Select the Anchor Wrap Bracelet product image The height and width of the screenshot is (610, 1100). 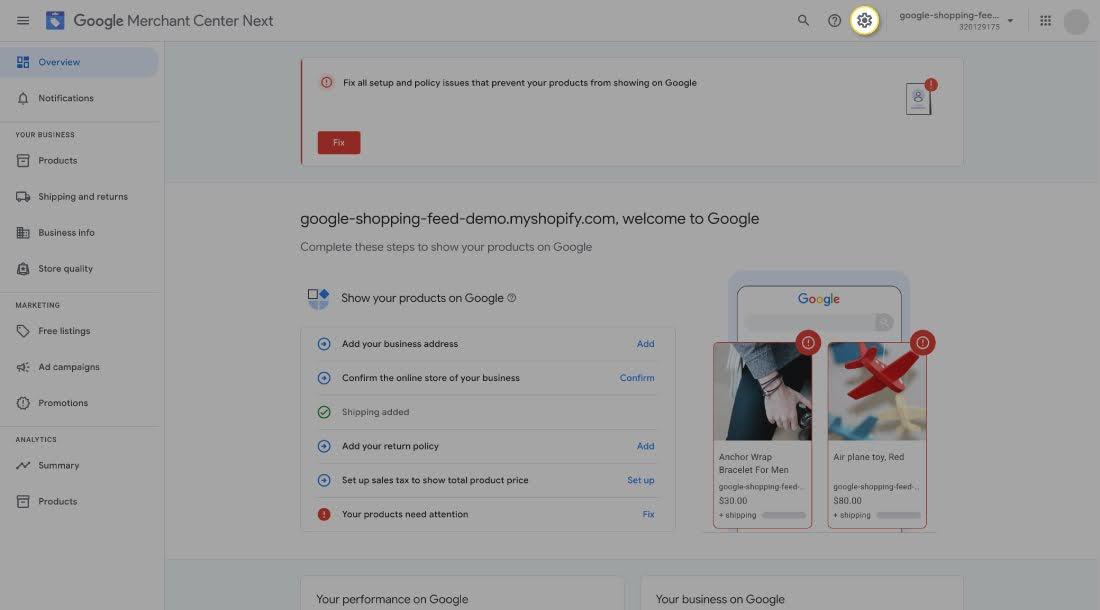(762, 392)
